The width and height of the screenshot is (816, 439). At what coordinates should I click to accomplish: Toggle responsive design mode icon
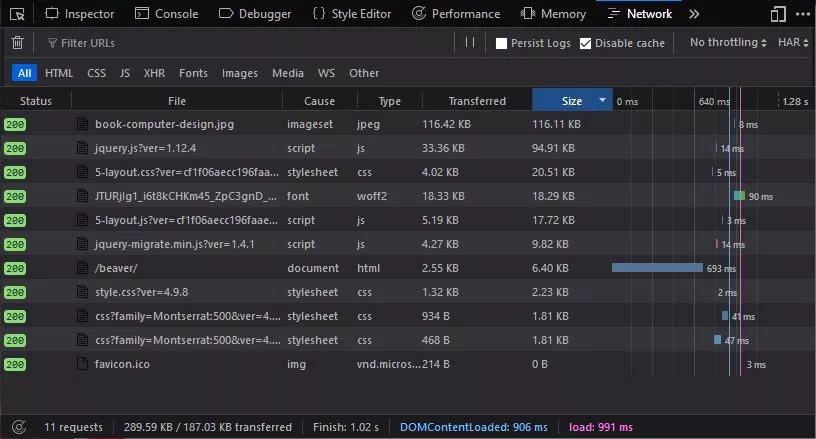pos(779,14)
